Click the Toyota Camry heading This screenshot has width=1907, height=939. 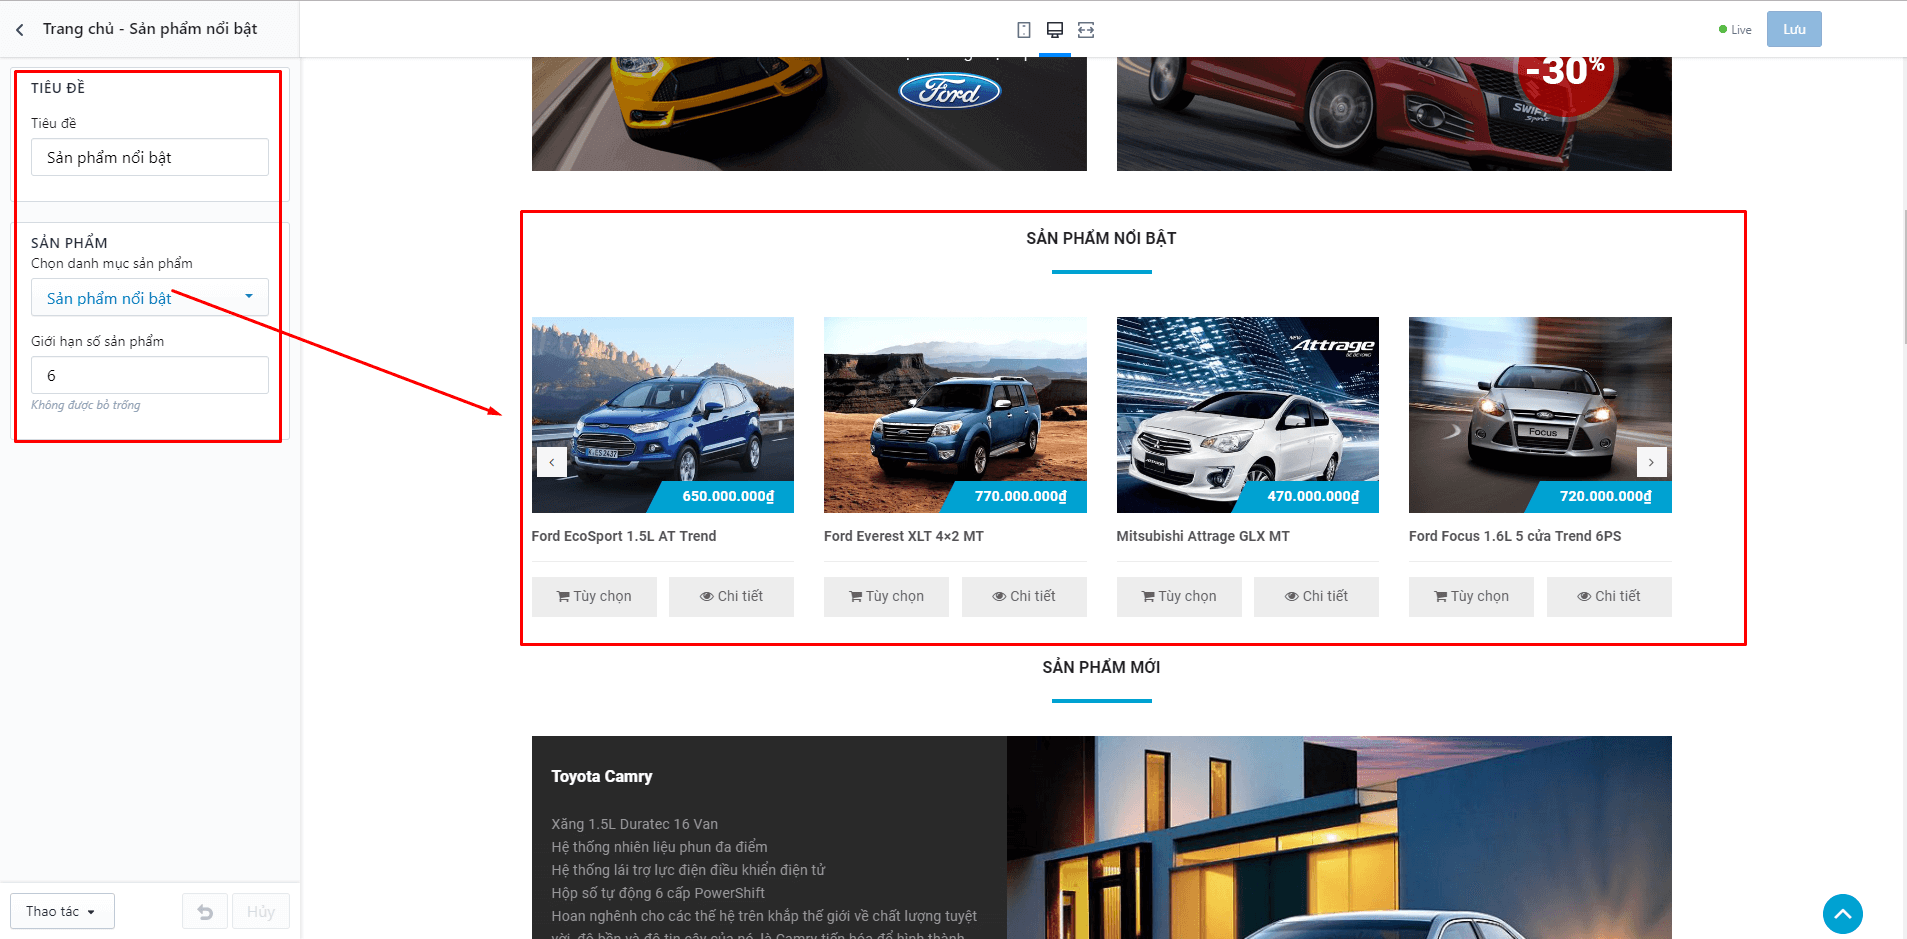click(602, 776)
